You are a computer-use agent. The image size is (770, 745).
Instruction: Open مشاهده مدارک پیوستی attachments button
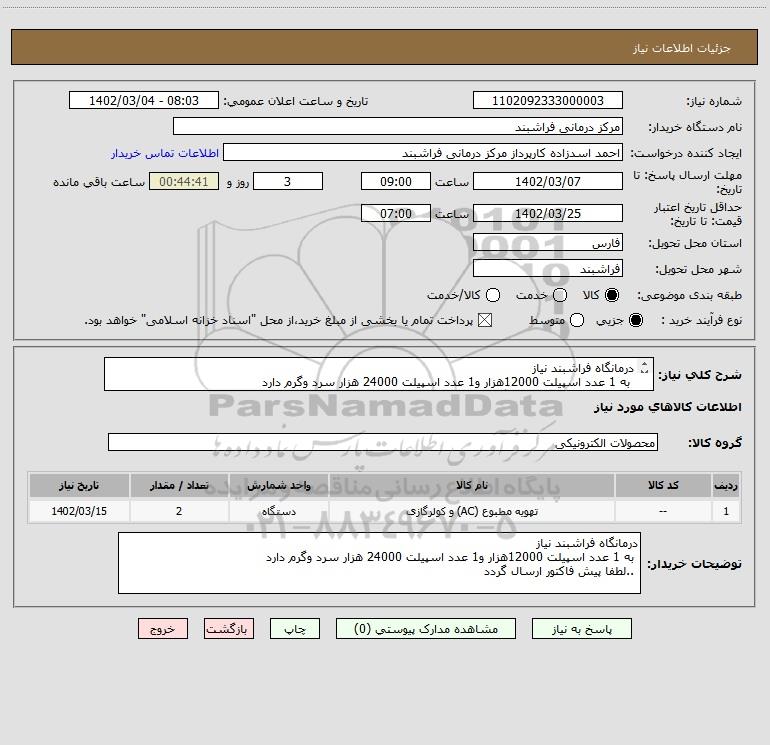(426, 629)
